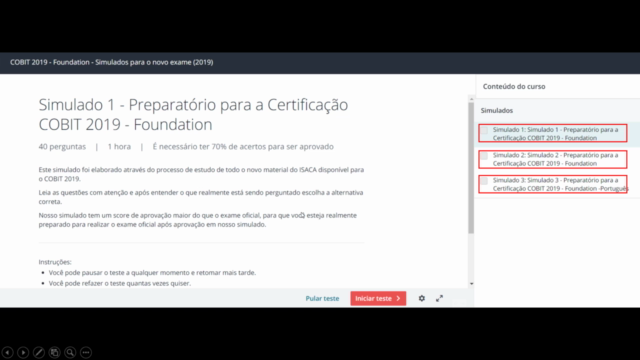Tick the Simulado 1 completion checkbox
Image resolution: width=640 pixels, height=360 pixels.
[484, 131]
